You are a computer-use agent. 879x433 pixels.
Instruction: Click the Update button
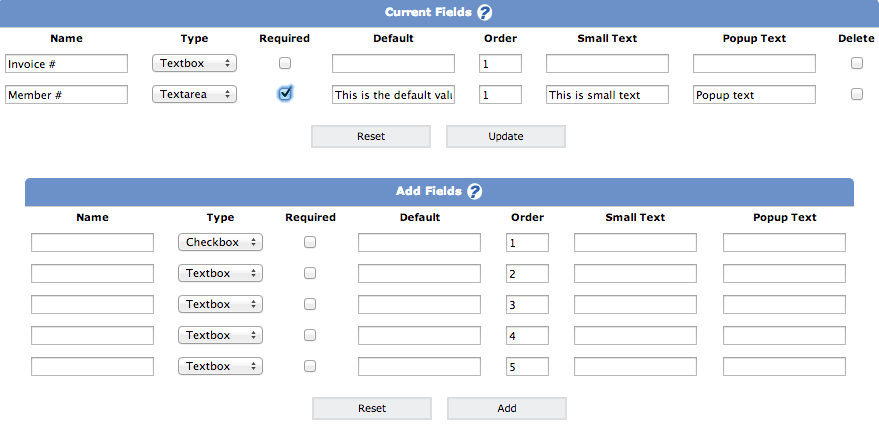point(506,136)
